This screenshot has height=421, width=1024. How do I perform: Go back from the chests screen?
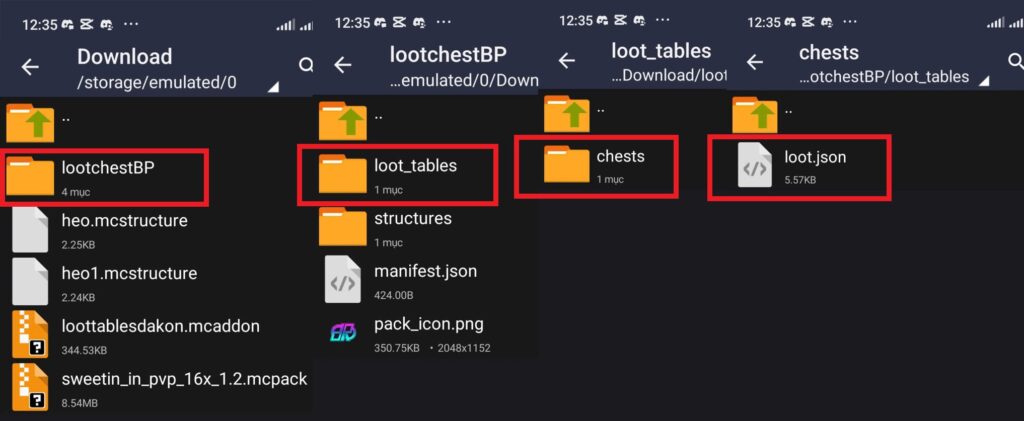coord(755,62)
